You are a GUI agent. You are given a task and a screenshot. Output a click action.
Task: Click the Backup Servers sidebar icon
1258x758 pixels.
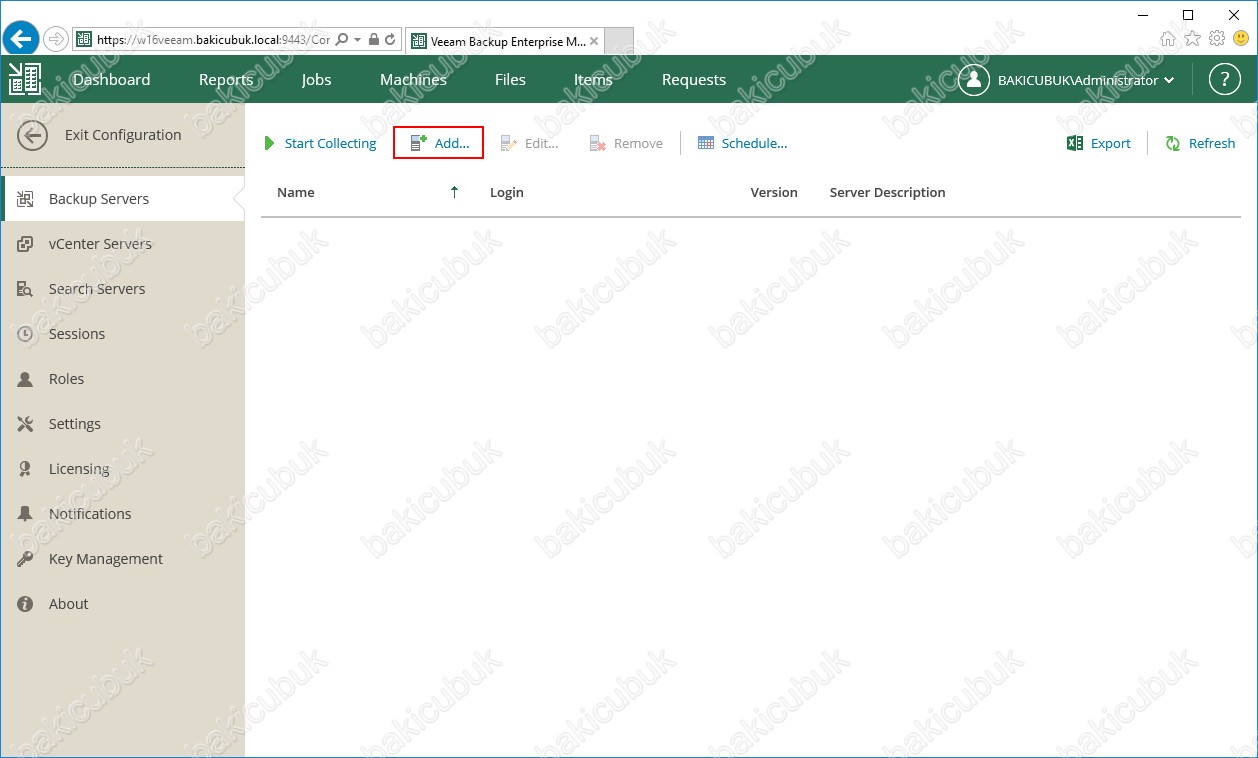click(x=26, y=199)
